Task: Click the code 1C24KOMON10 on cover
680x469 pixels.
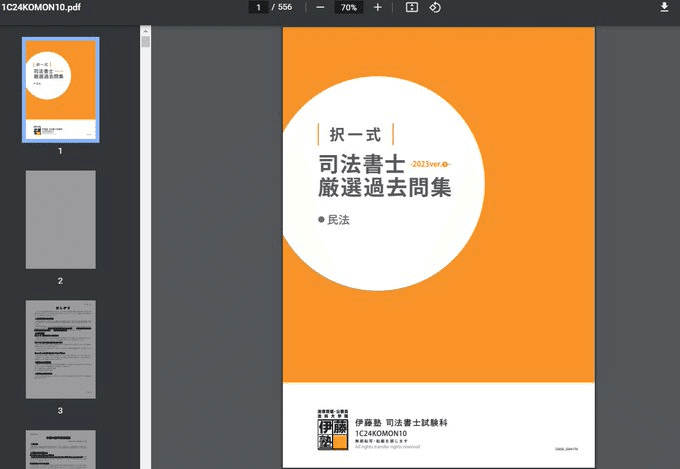Action: [381, 433]
